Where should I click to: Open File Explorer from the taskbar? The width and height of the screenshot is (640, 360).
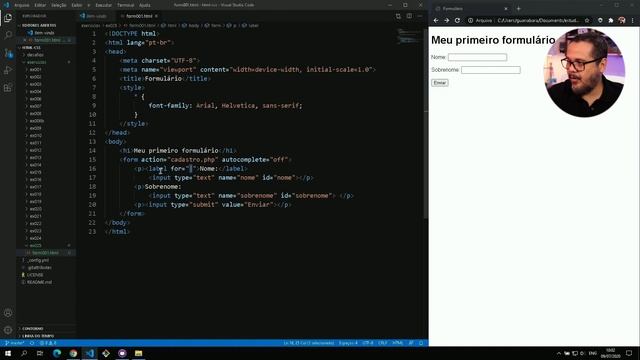pyautogui.click(x=138, y=353)
